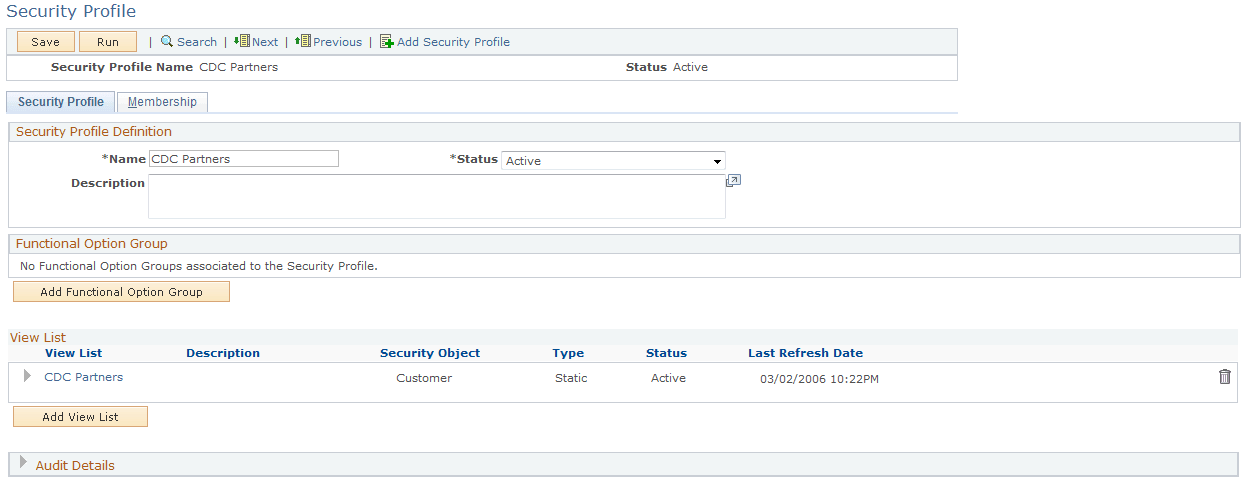Sort by the Security Object column header

430,353
